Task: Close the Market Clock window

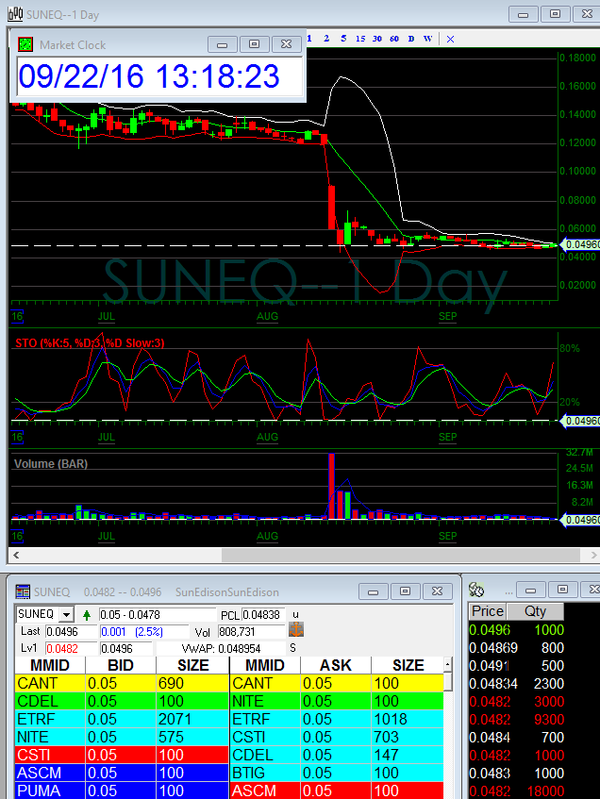Action: click(286, 44)
